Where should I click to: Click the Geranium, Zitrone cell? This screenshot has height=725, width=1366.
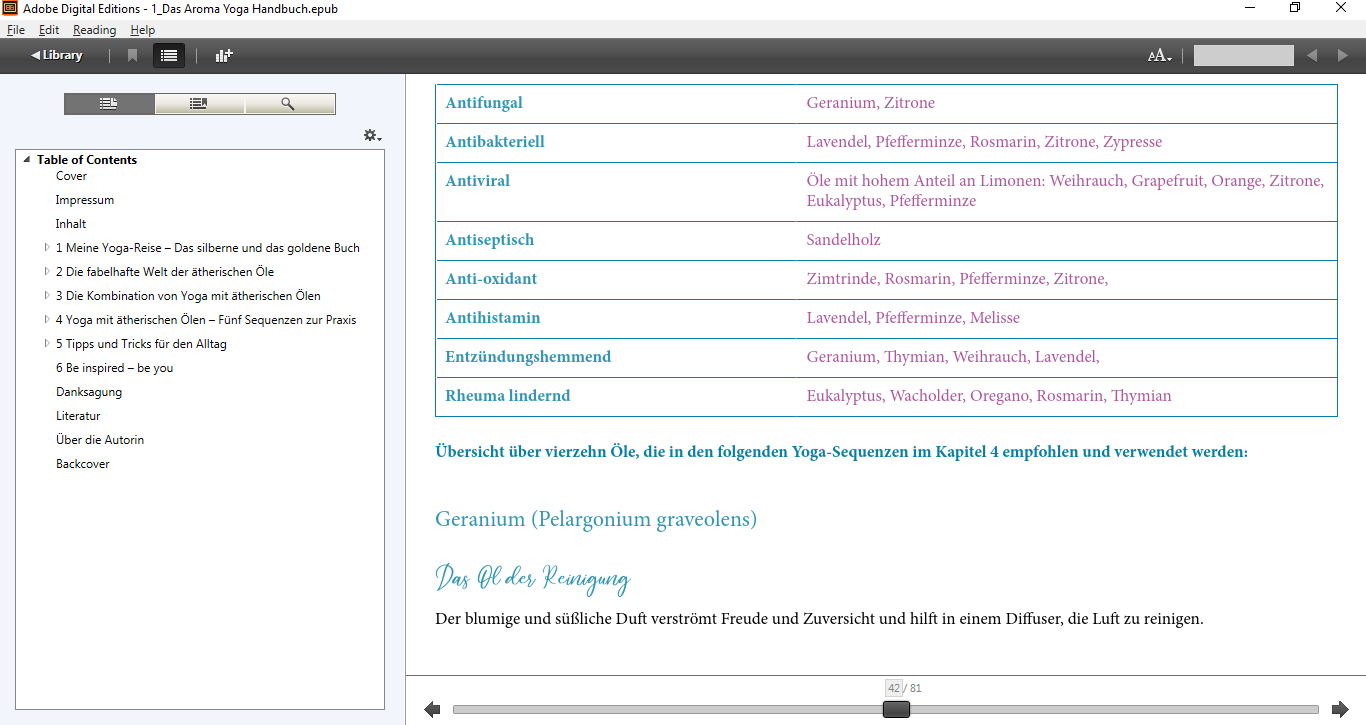[1067, 104]
